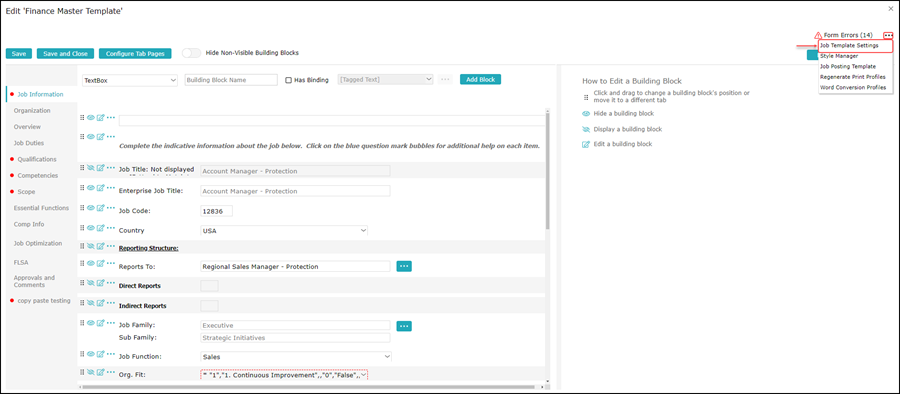Click Save and Close
Image resolution: width=900 pixels, height=394 pixels.
pyautogui.click(x=65, y=53)
